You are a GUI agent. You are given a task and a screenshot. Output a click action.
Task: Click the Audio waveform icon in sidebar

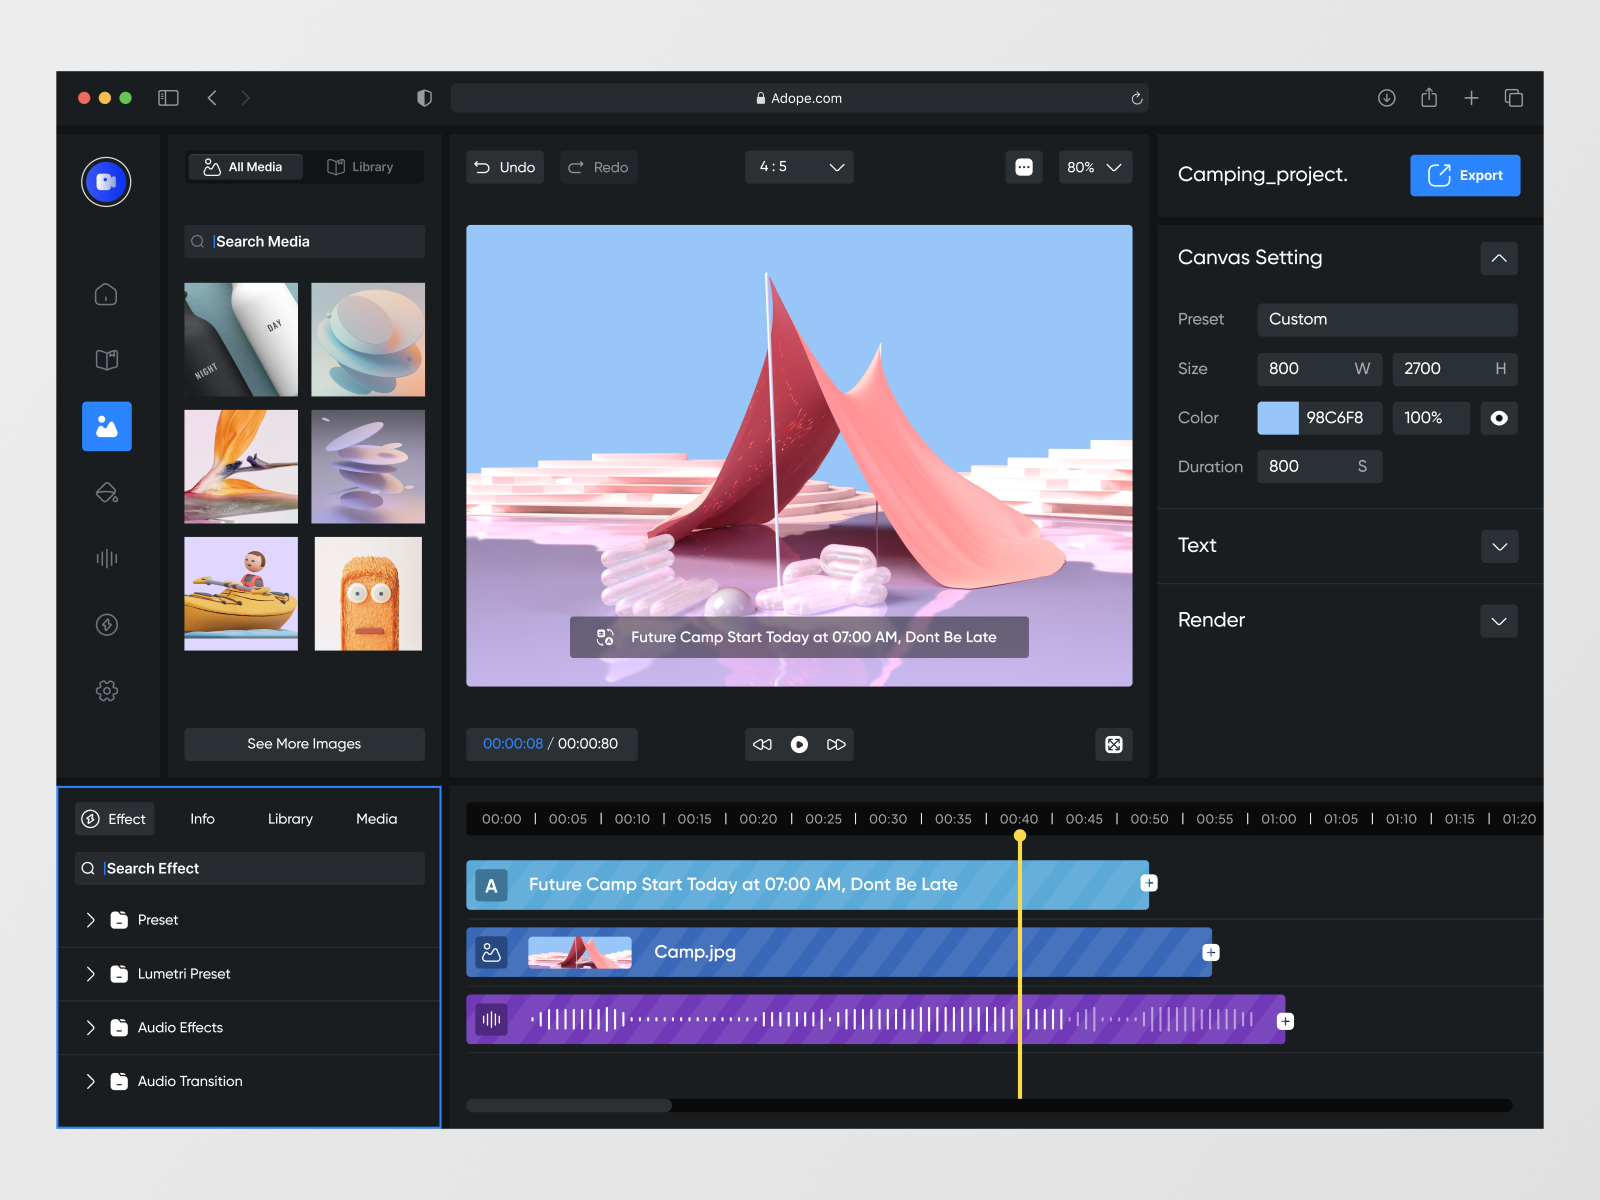point(106,558)
